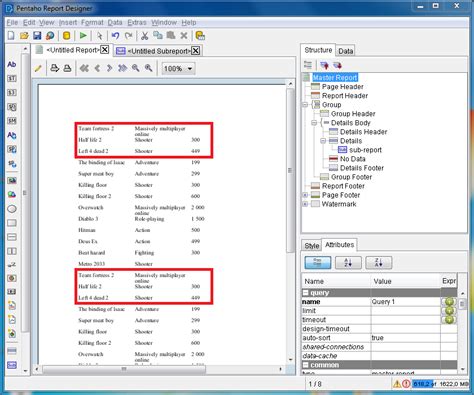Image resolution: width=474 pixels, height=395 pixels.
Task: Click the Publish globe icon
Action: [x=50, y=36]
